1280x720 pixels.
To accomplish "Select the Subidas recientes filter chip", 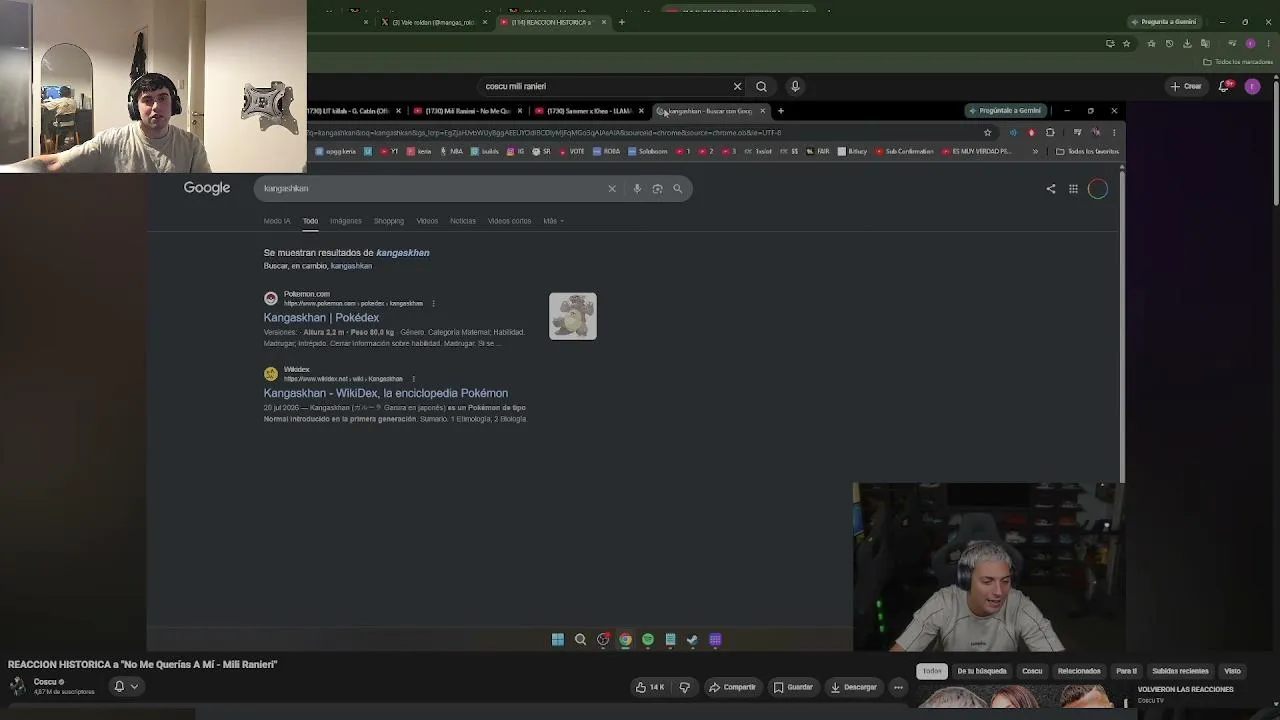I will [1180, 671].
